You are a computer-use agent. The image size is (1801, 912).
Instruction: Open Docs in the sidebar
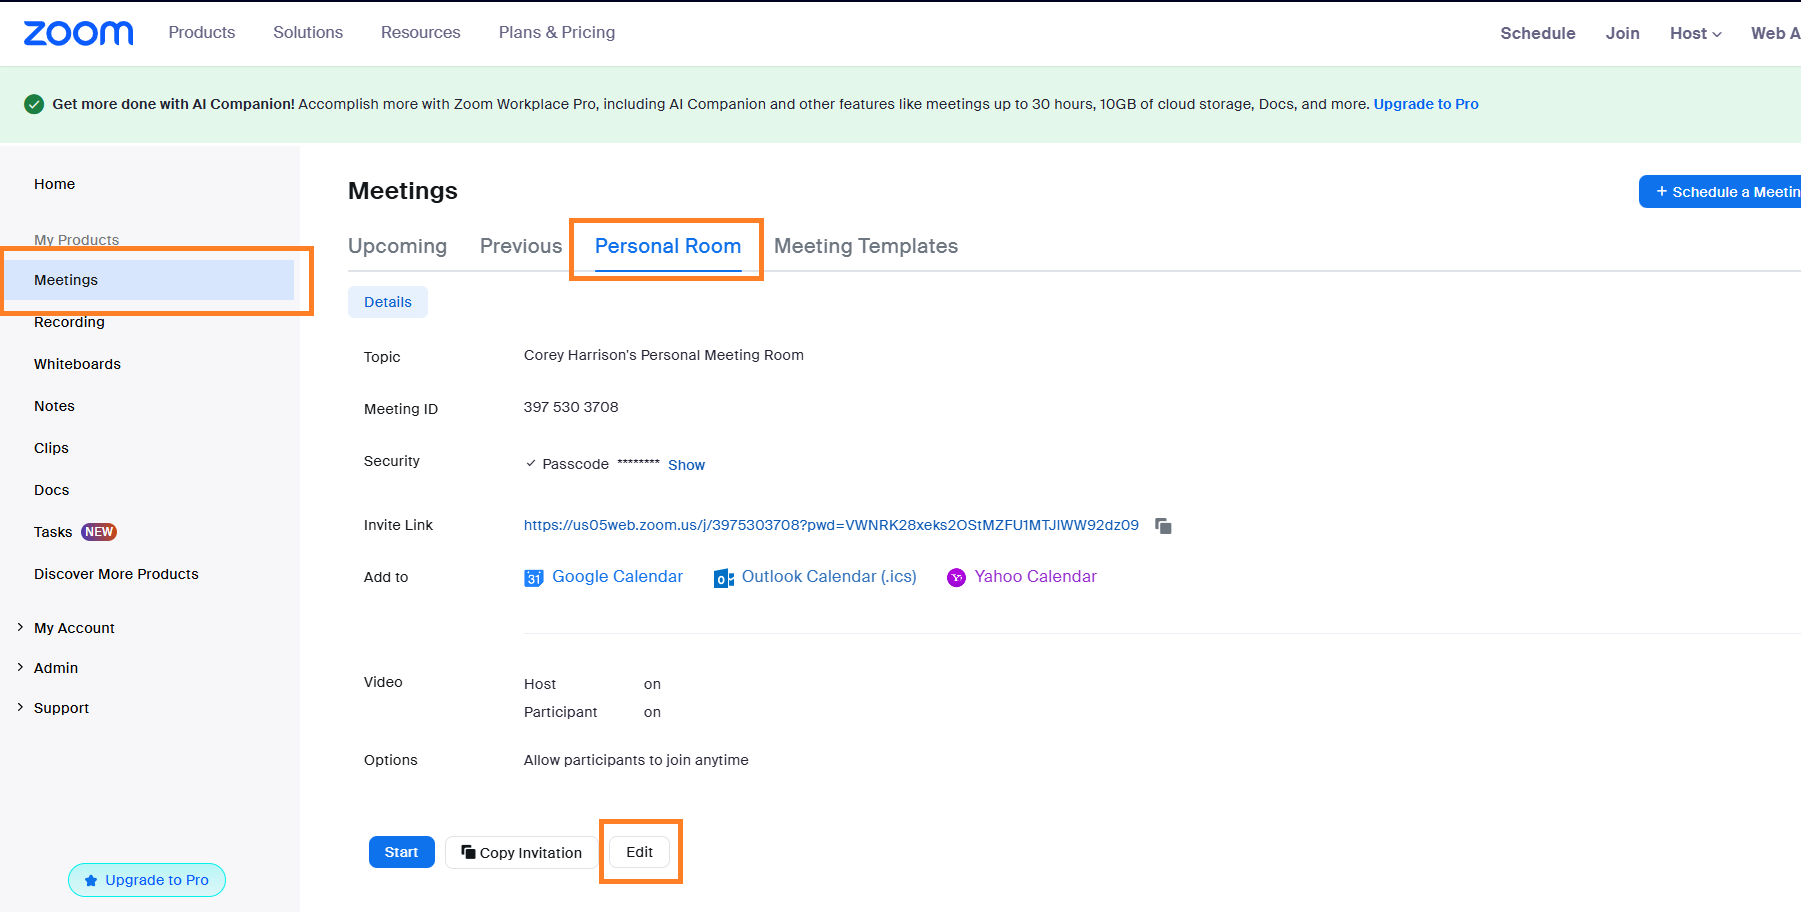pos(51,490)
